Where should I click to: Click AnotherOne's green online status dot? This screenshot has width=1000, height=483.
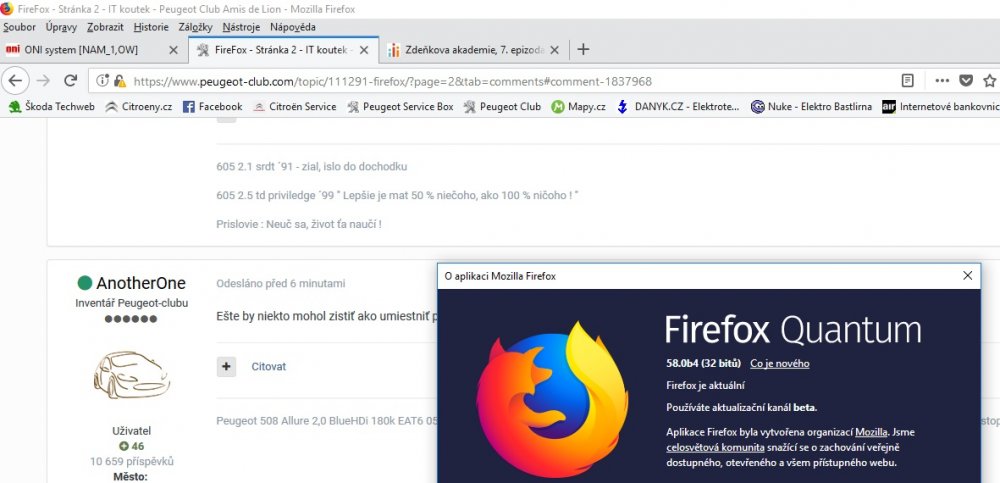click(x=85, y=283)
